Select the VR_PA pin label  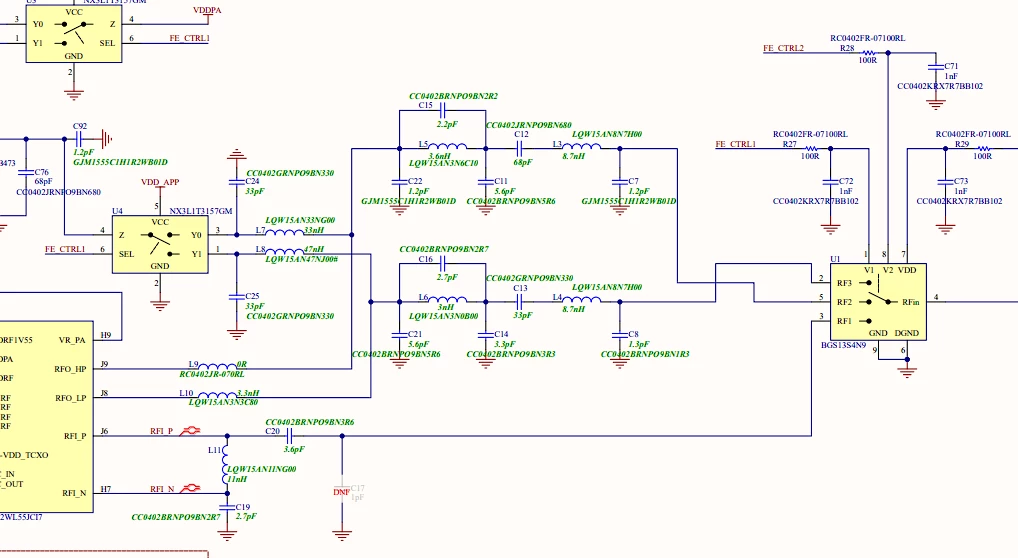click(71, 340)
